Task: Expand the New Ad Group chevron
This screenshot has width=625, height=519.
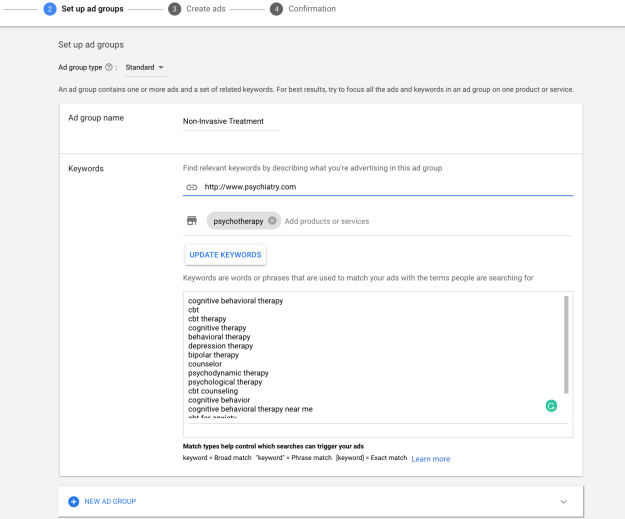Action: pyautogui.click(x=564, y=501)
